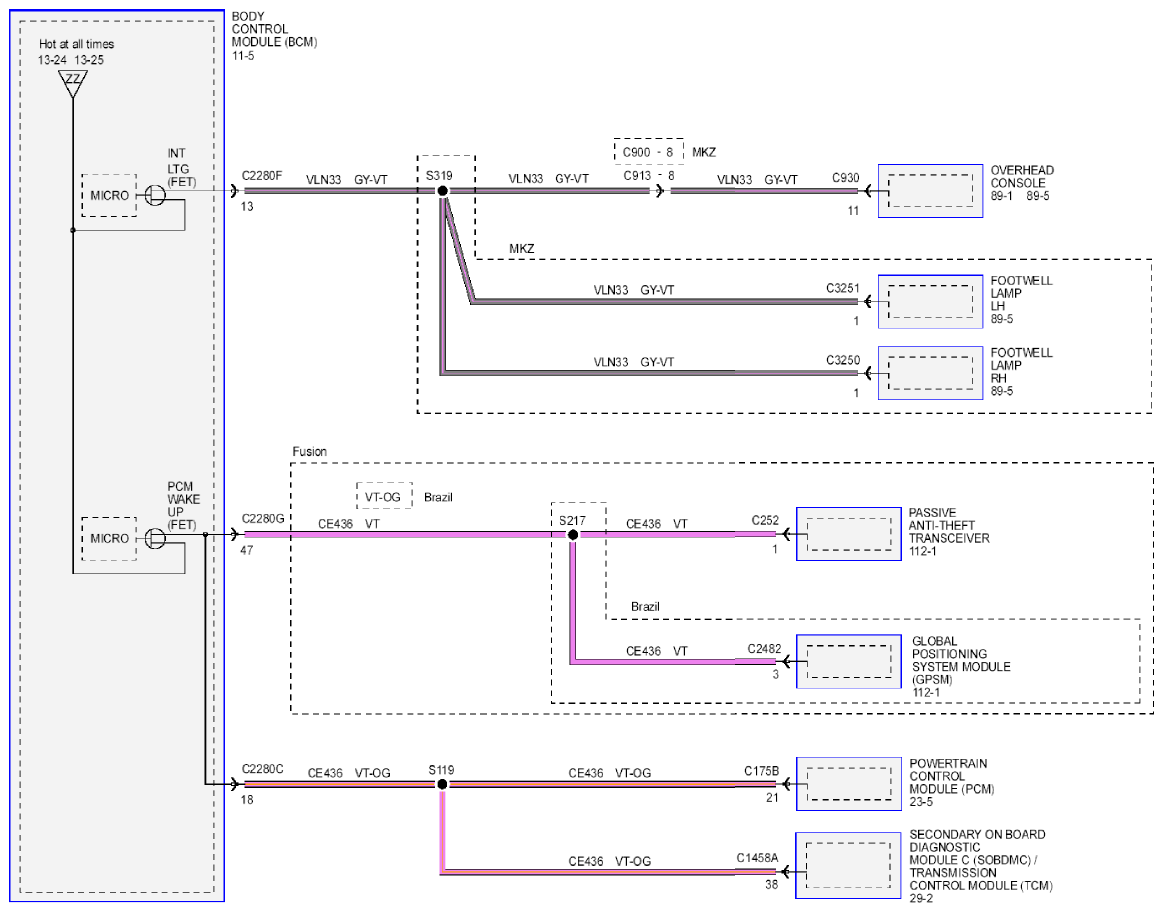Click the ZZ triangle power symbol

73,83
